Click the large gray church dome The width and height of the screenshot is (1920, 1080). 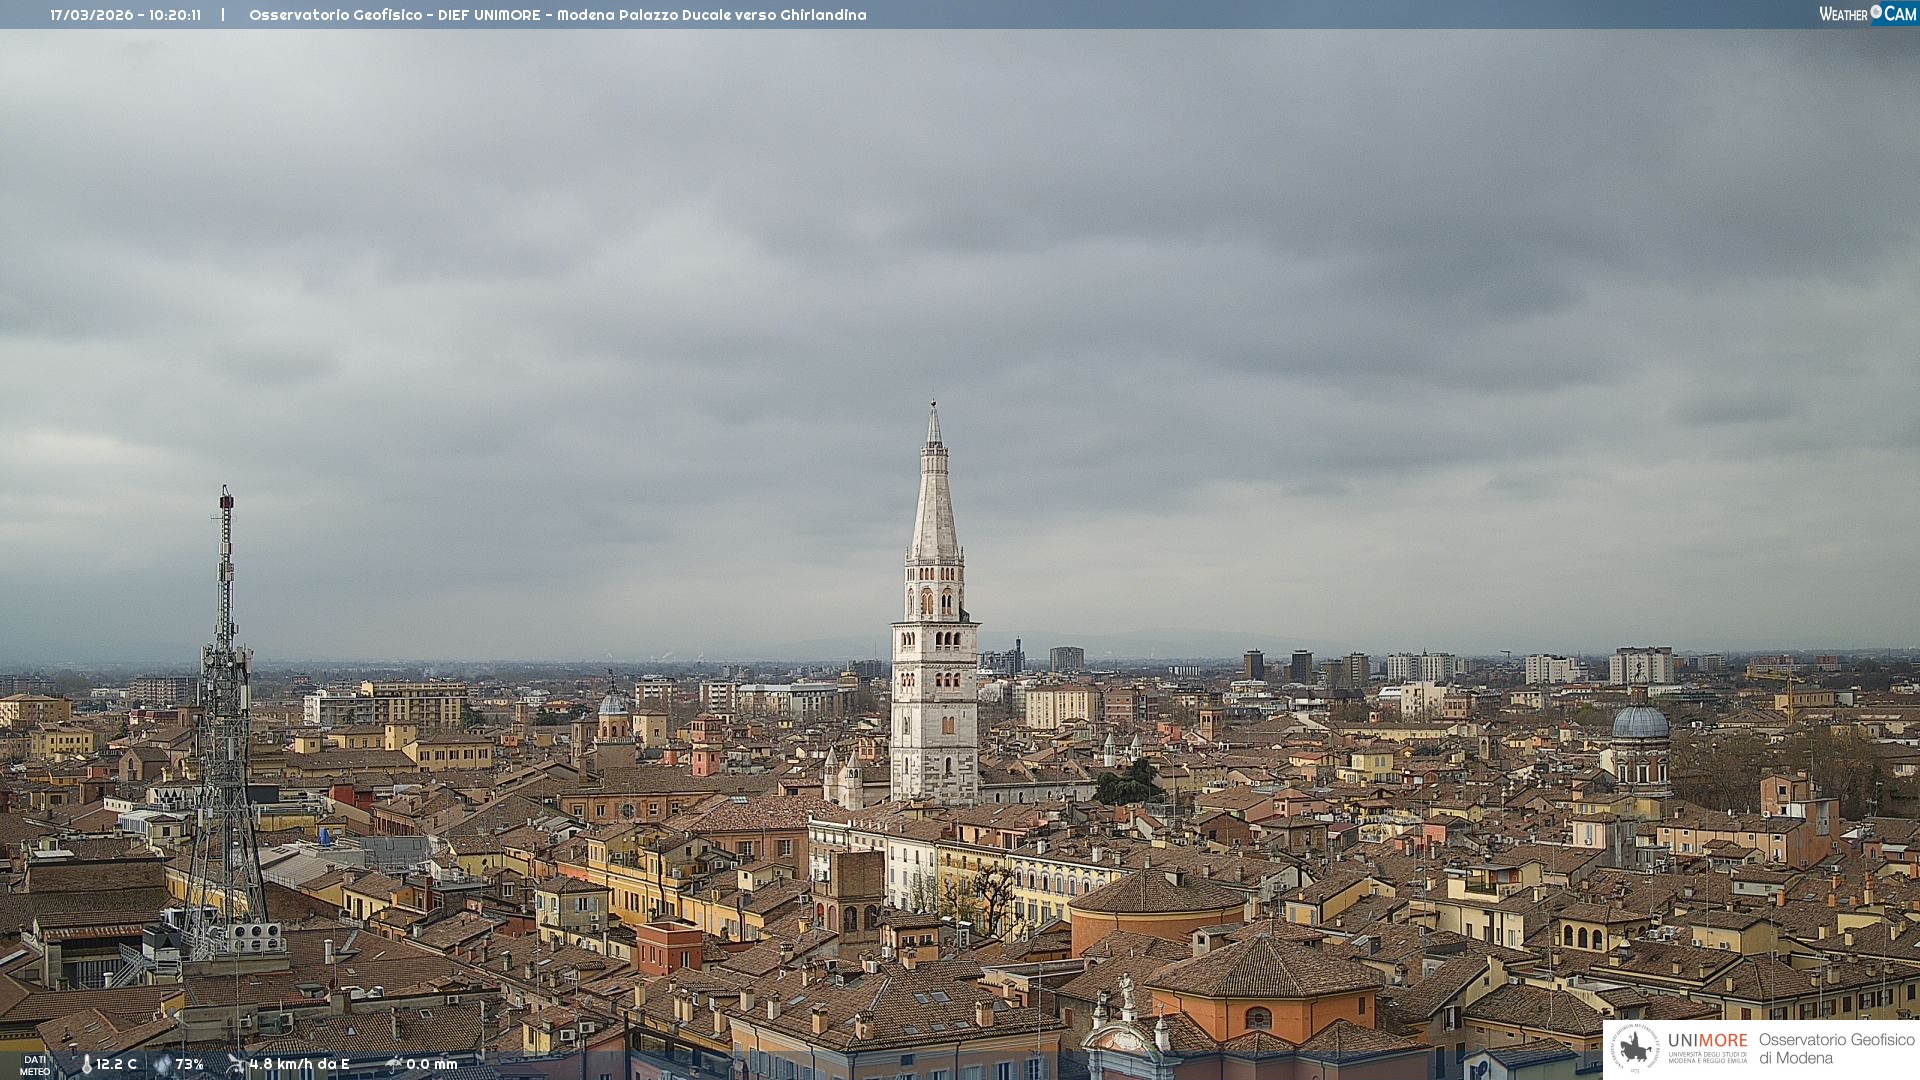1640,723
